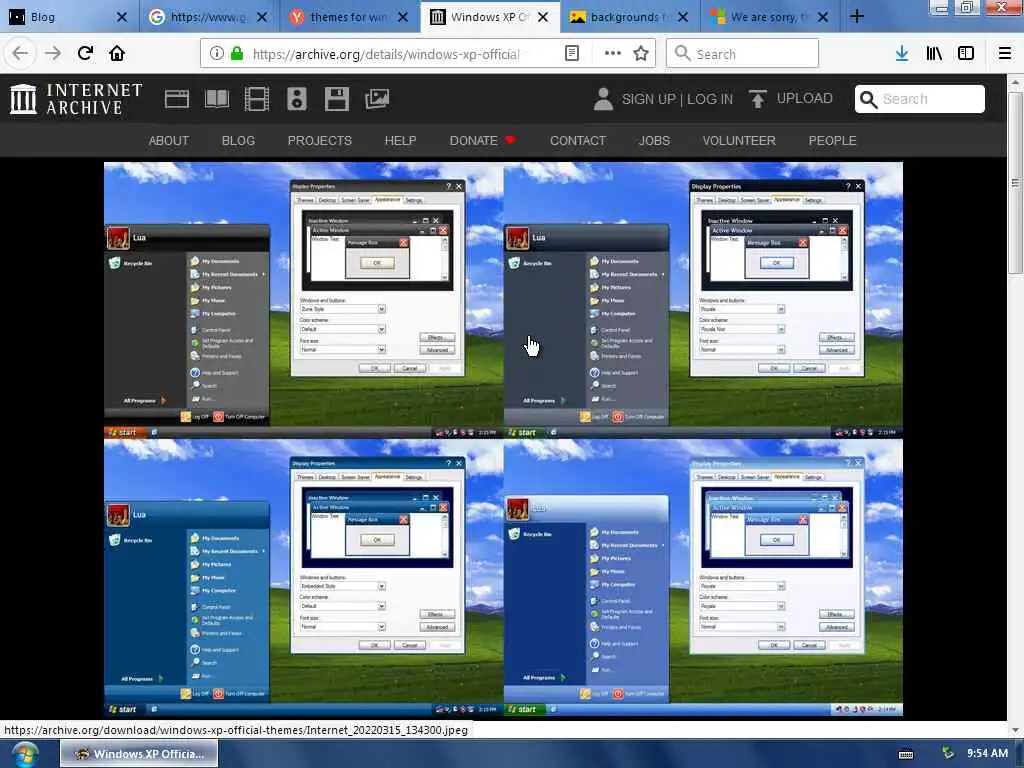Viewport: 1024px width, 768px height.
Task: Open VOLUNTEER in the archive menu
Action: pos(739,140)
